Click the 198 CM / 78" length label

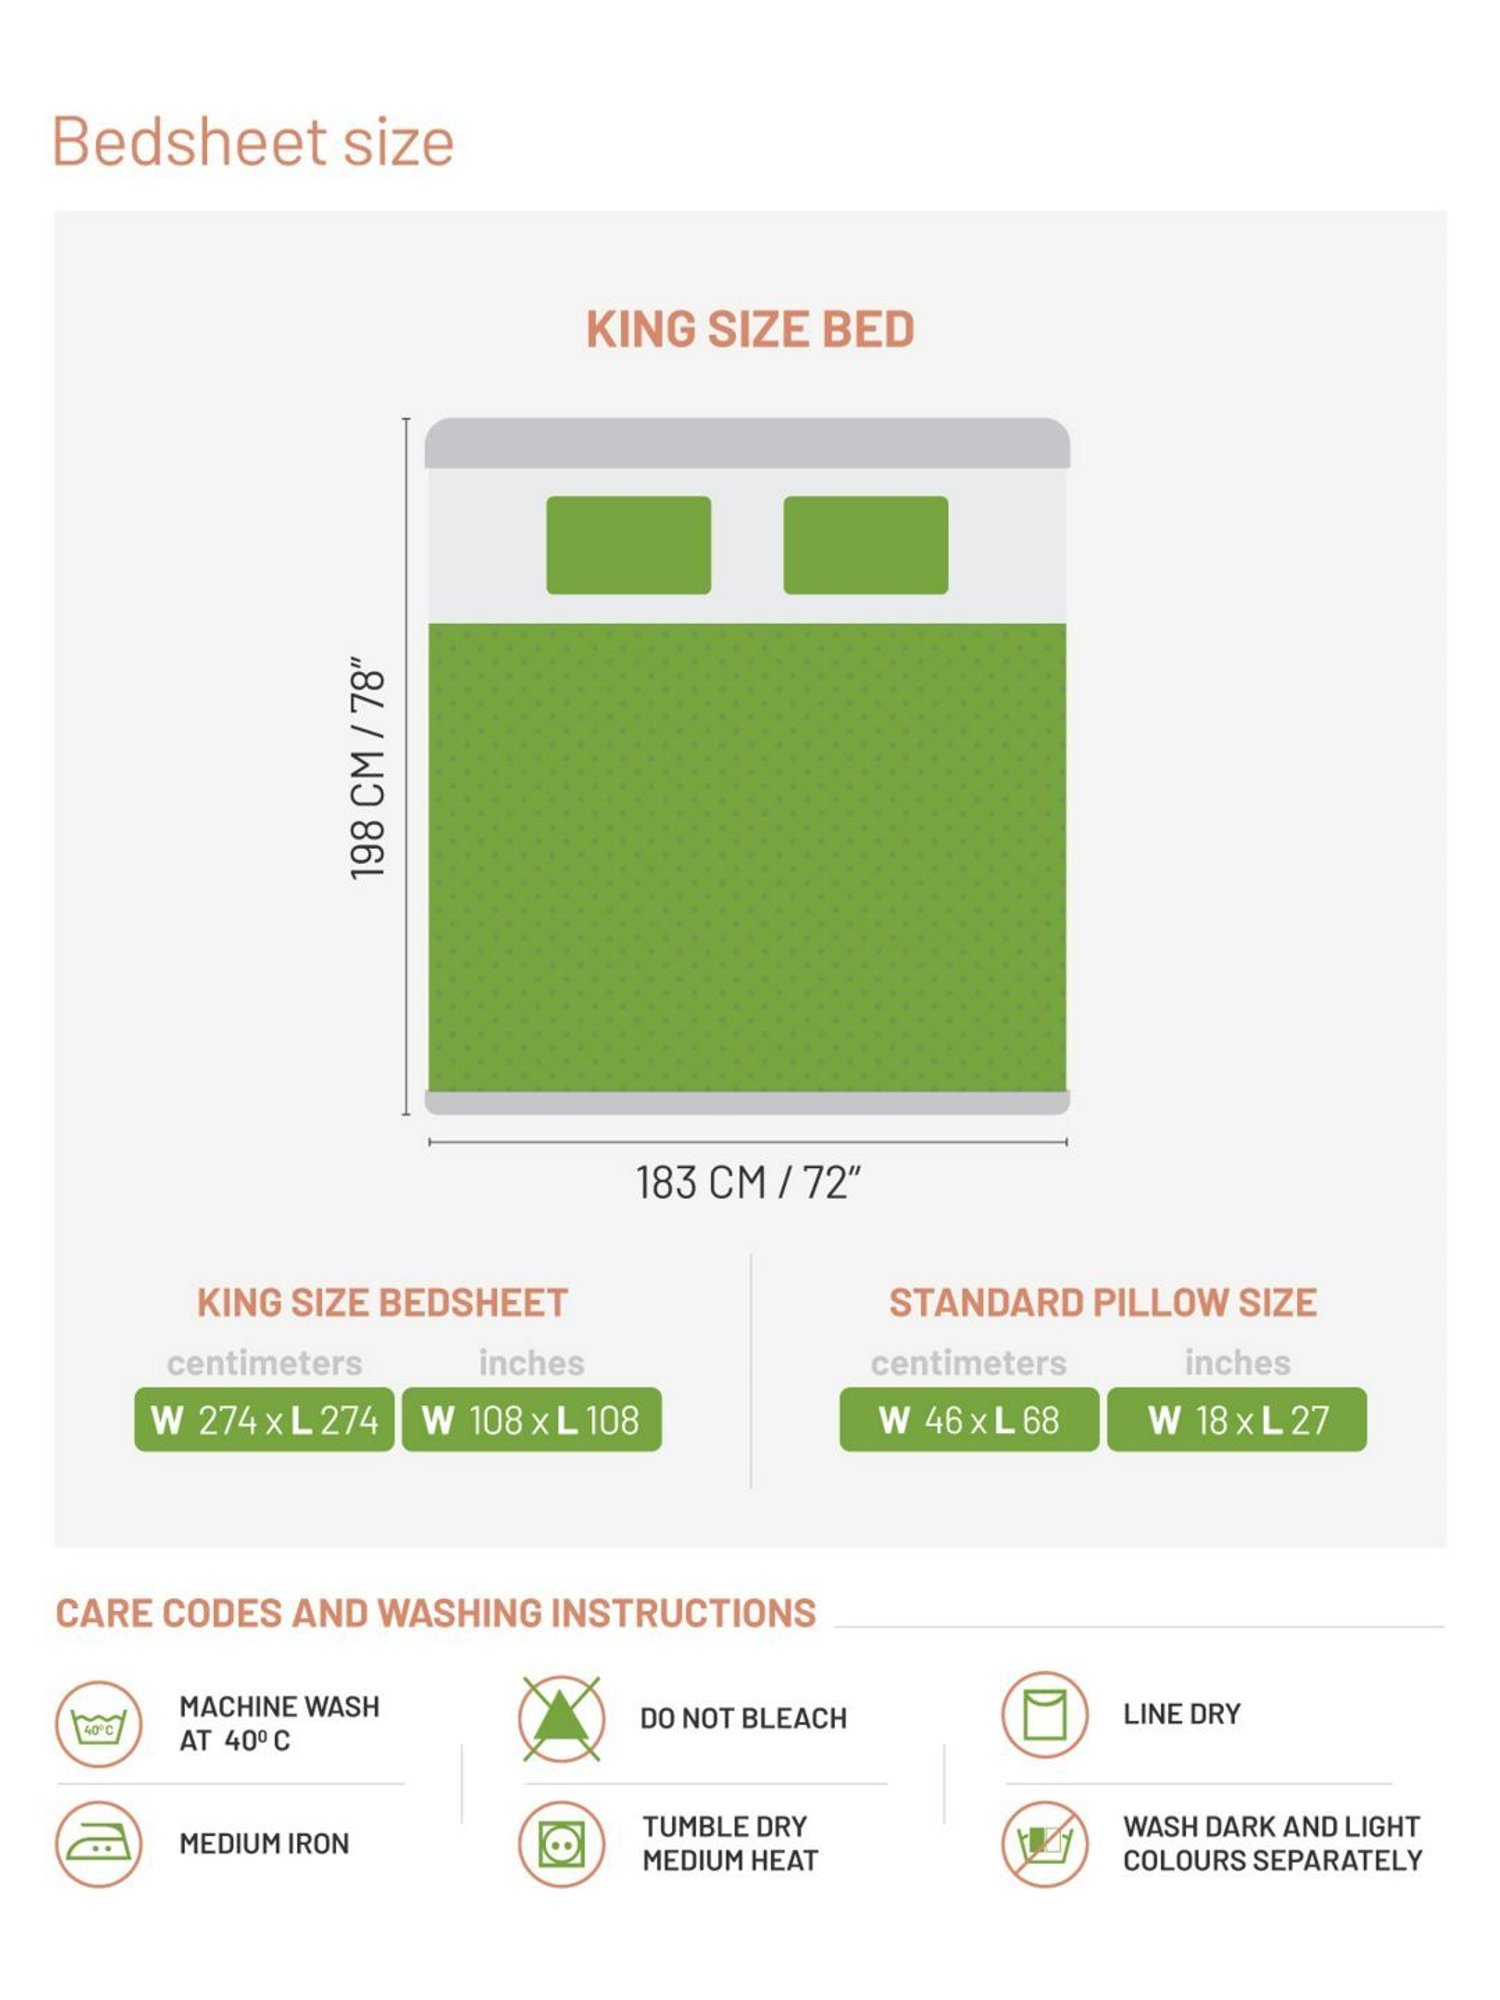pos(367,768)
